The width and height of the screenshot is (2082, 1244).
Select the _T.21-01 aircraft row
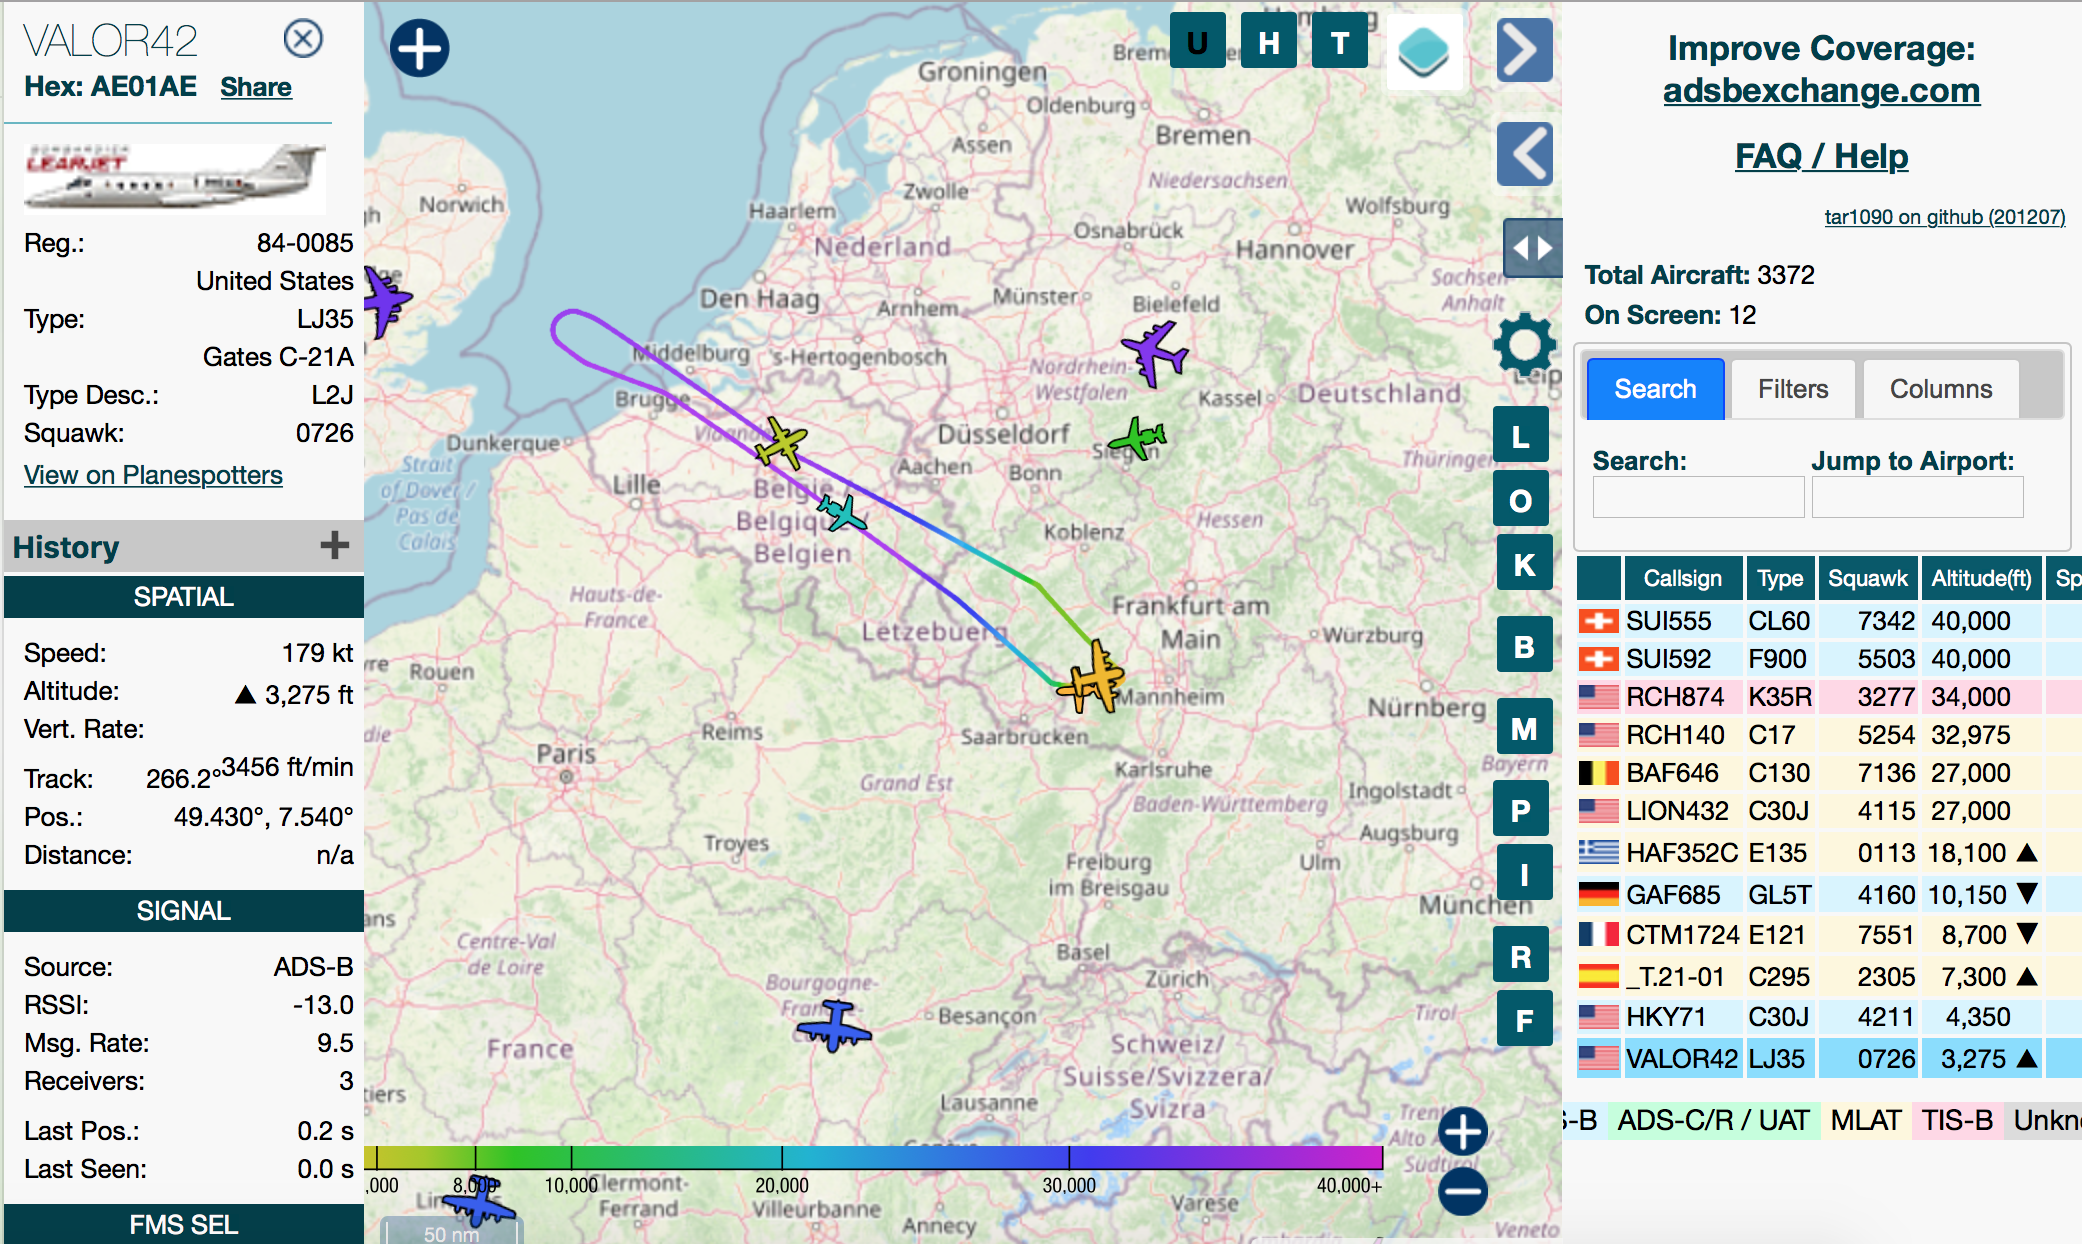[x=1829, y=976]
